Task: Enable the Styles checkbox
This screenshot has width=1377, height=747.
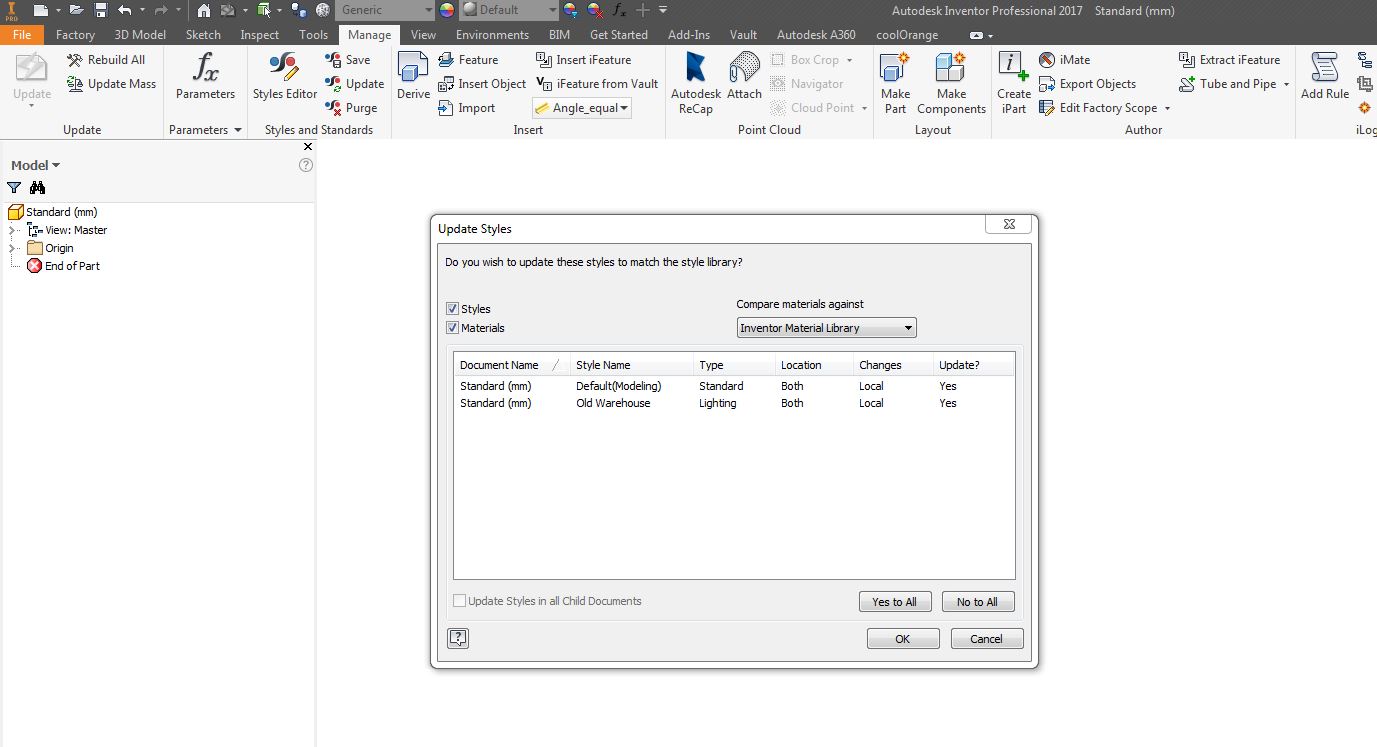Action: (451, 308)
